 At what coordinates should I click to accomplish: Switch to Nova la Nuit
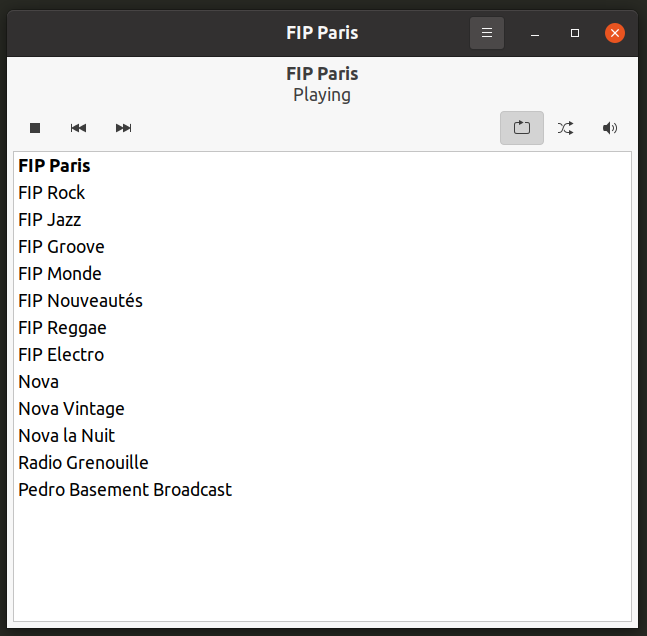[x=67, y=436]
